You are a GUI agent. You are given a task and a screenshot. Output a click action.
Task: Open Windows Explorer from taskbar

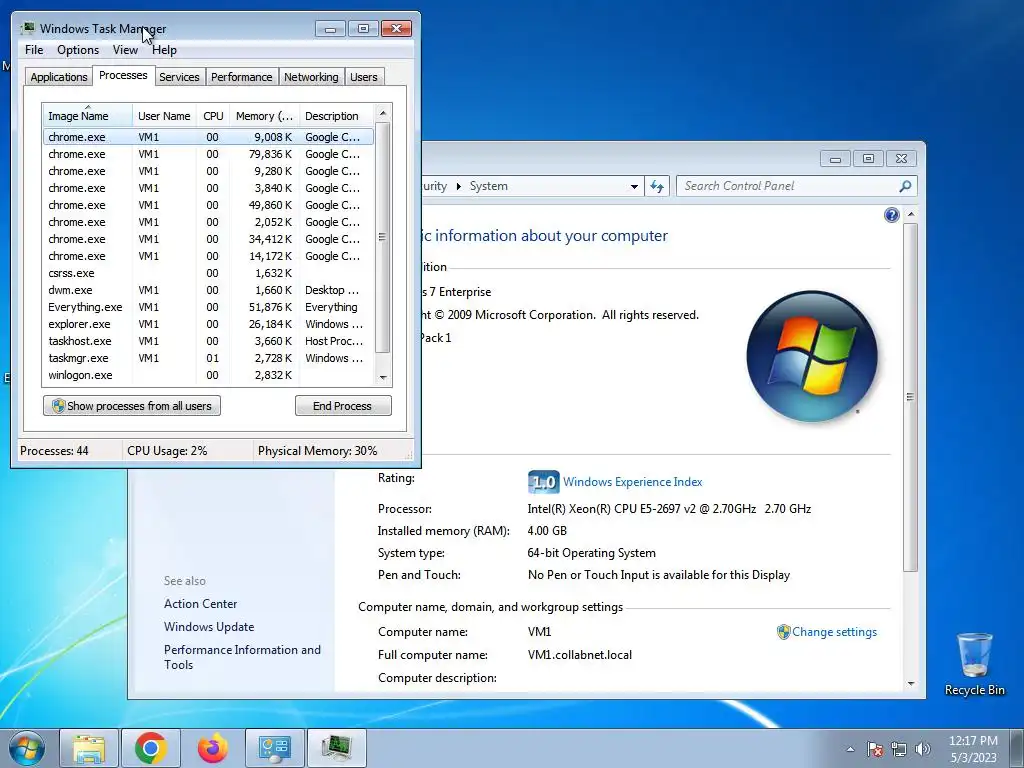[x=89, y=748]
